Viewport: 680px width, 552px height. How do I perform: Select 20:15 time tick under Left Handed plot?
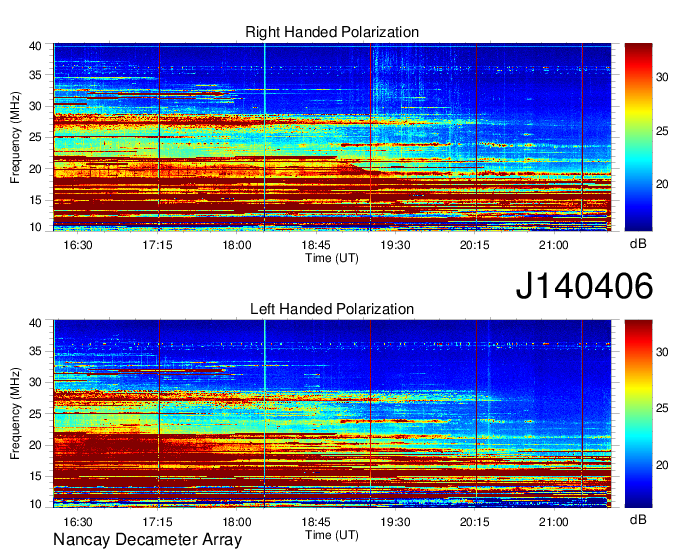(475, 522)
